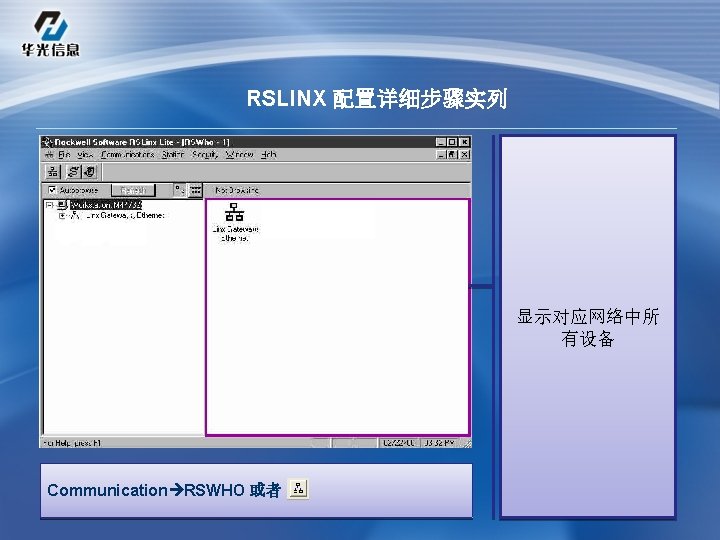This screenshot has height=540, width=720.
Task: Minimize the RSLinx Lite window
Action: pos(441,142)
